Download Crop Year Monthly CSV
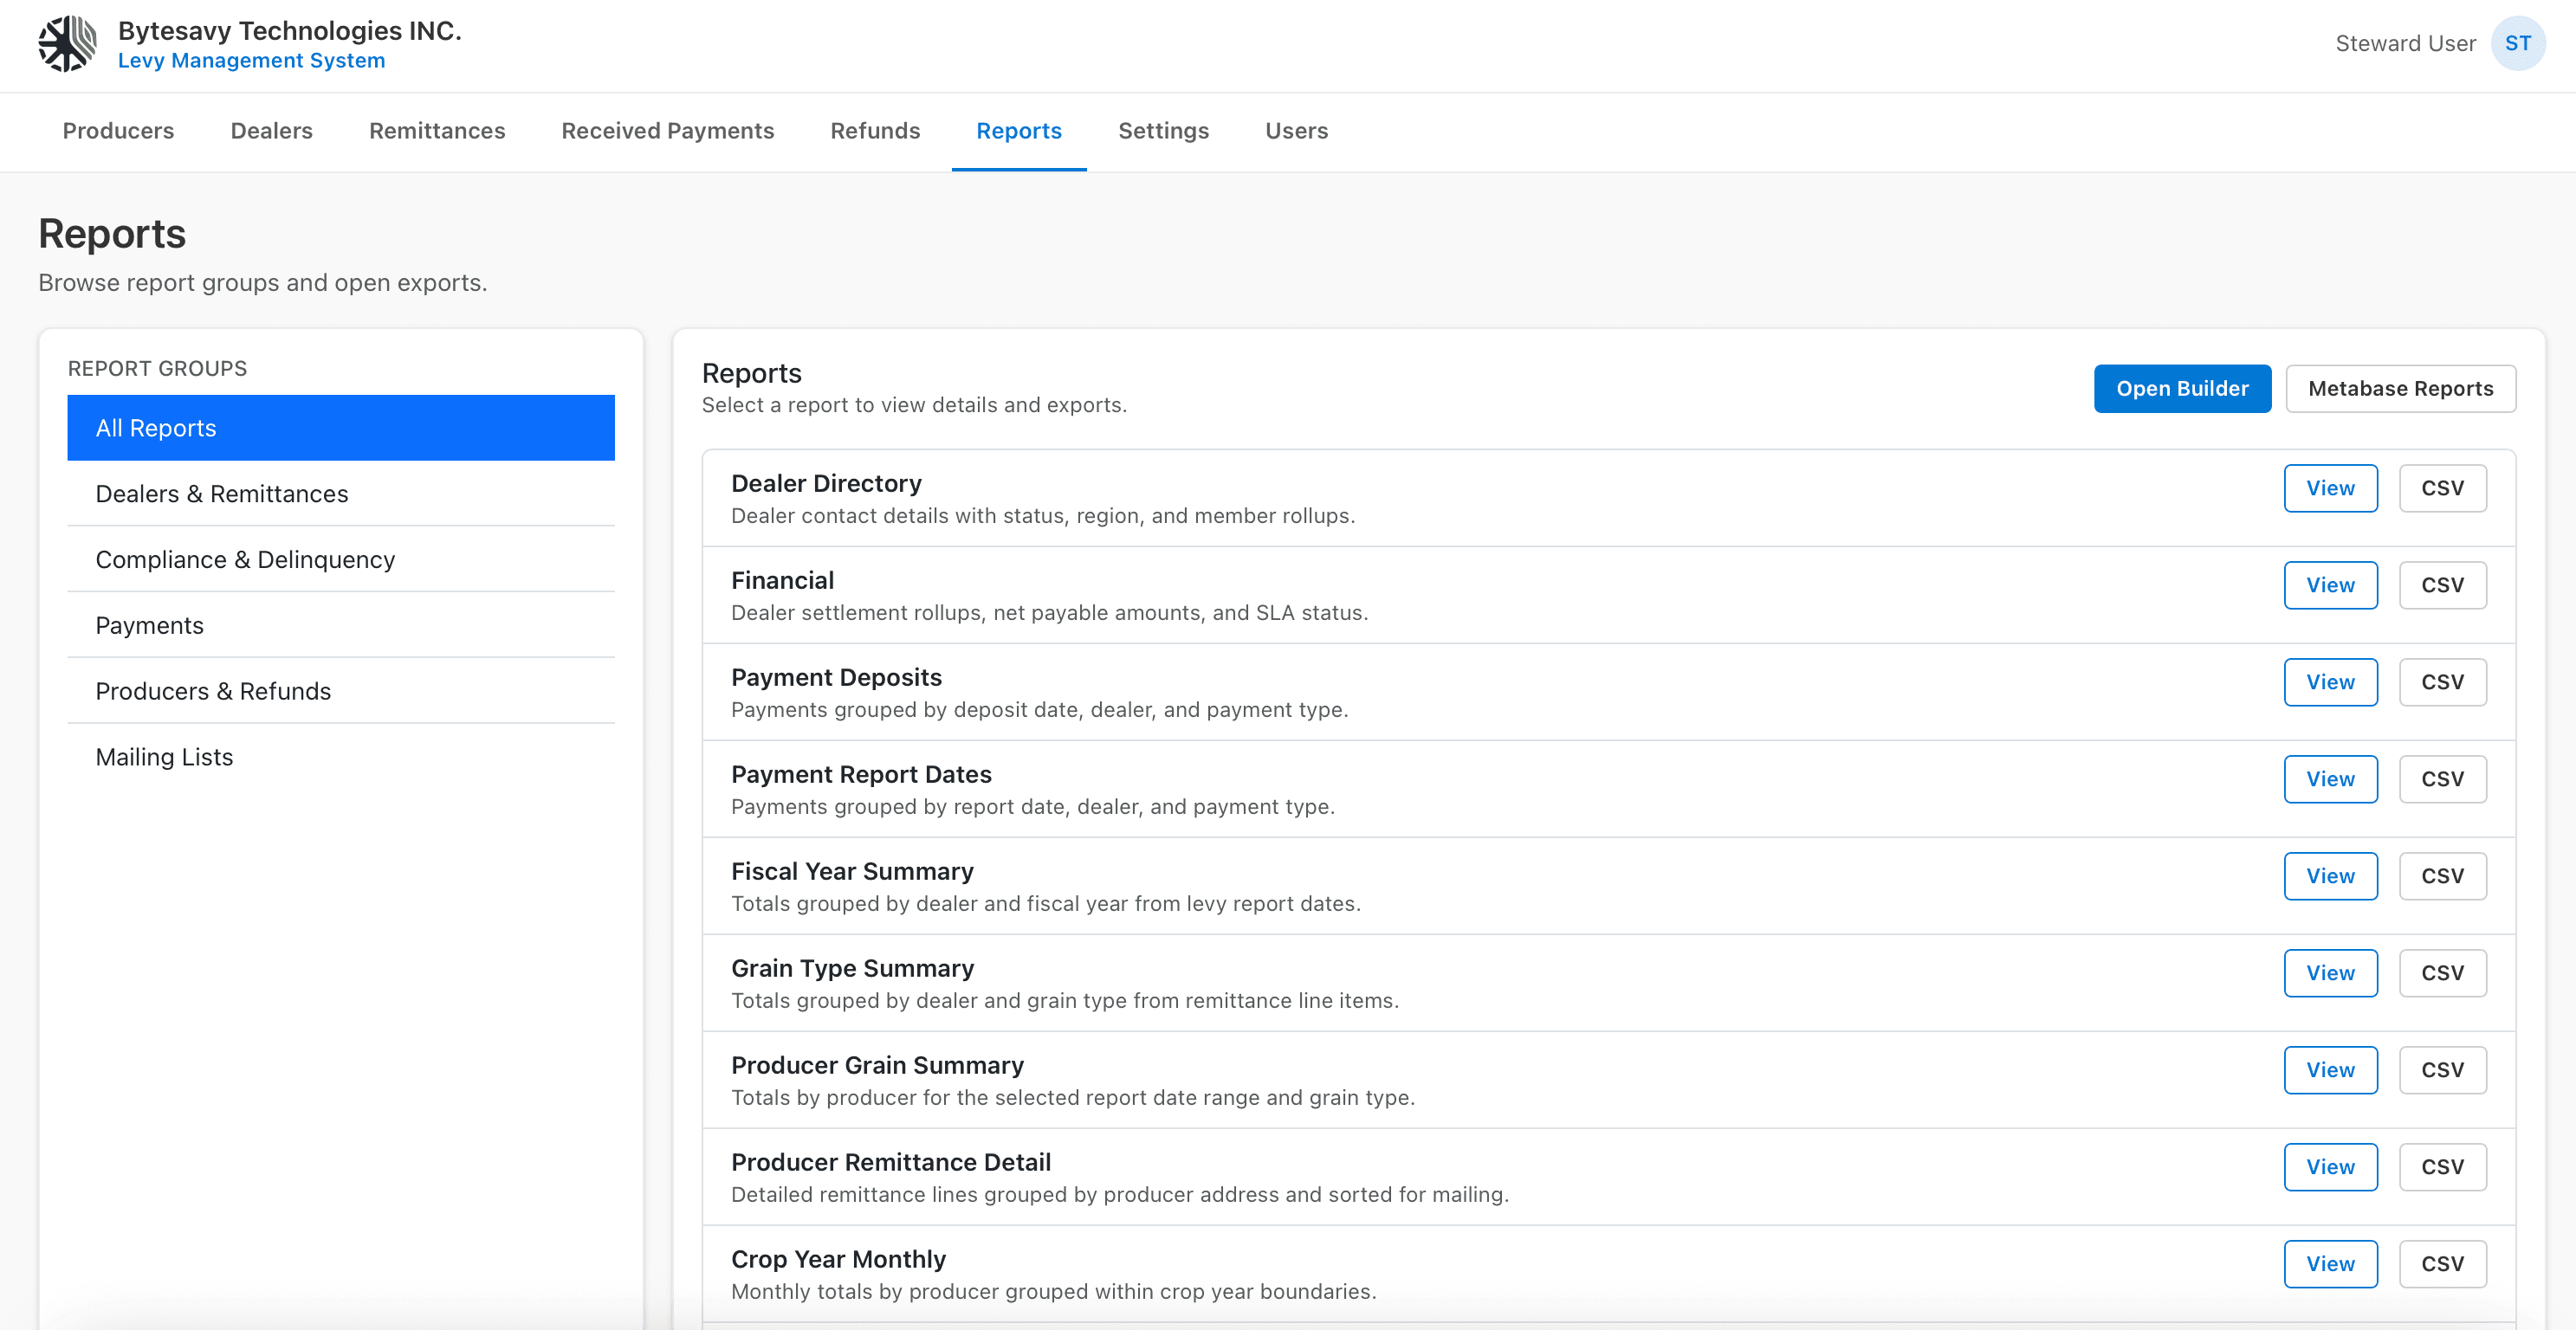Screen dimensions: 2576x1330 click(2442, 1264)
